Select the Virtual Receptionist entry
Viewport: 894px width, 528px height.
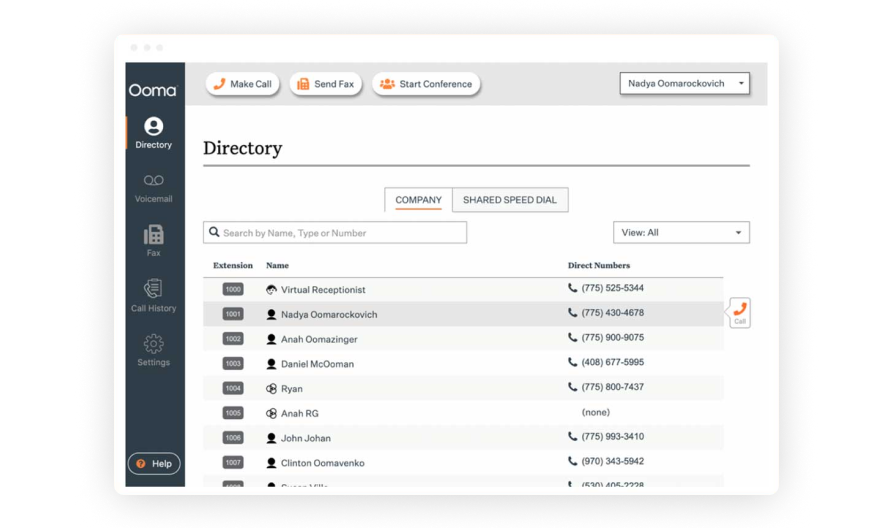(x=322, y=290)
